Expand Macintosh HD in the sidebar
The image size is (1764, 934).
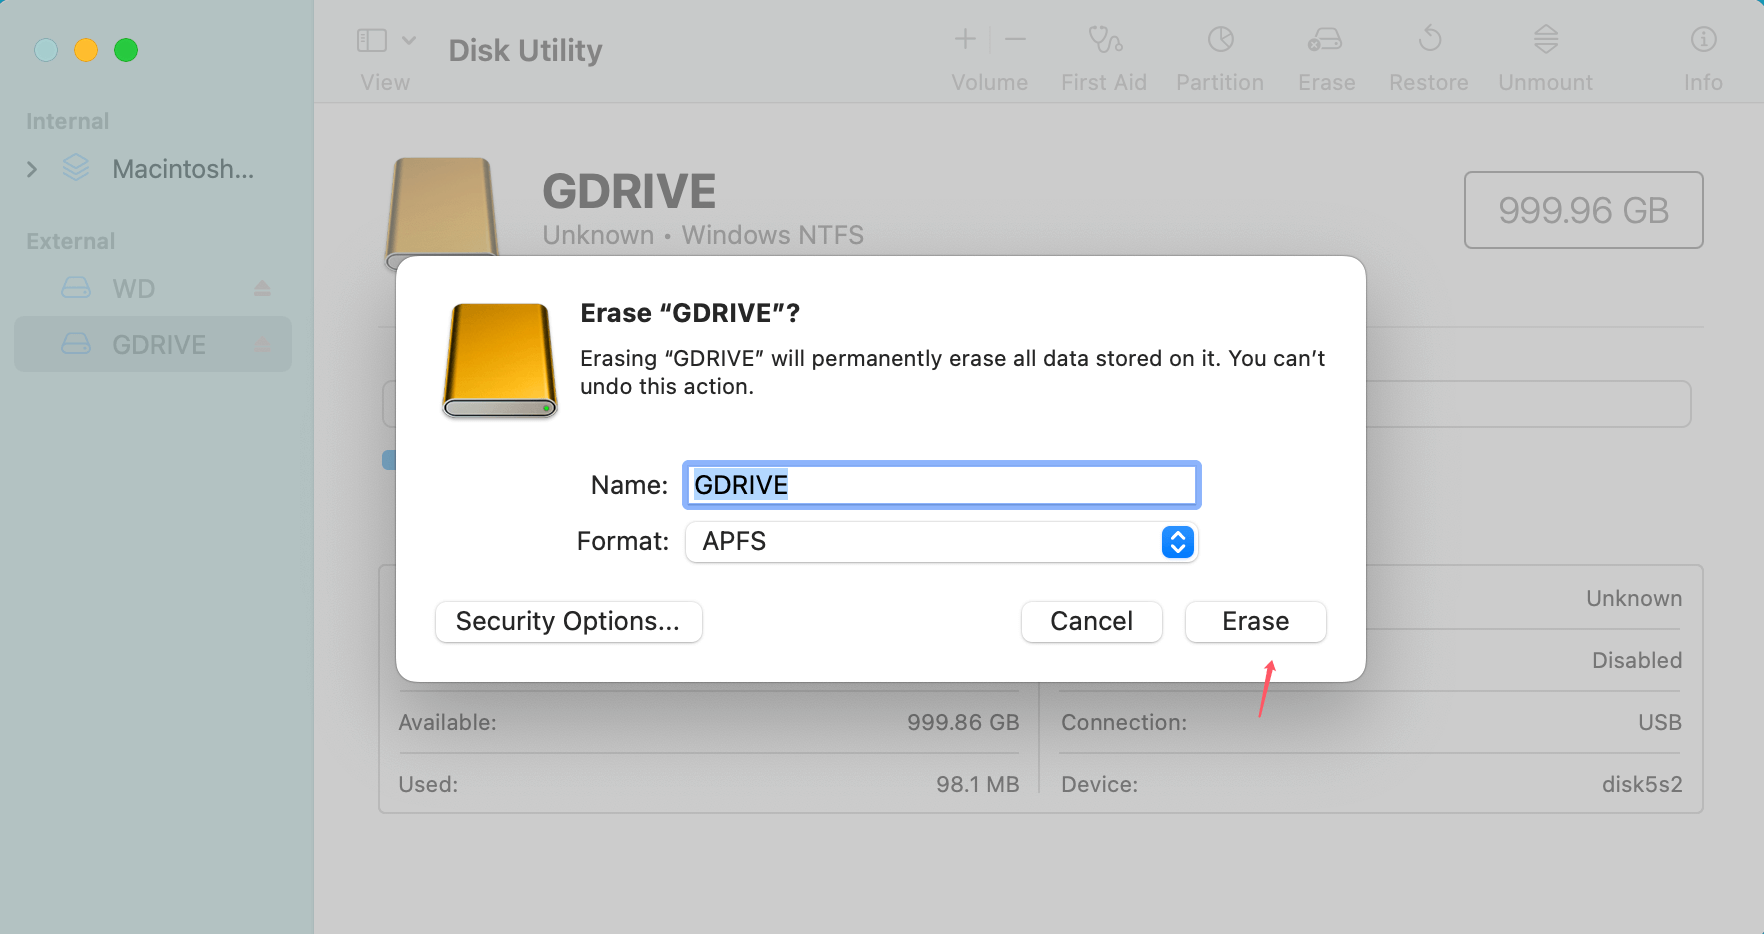pyautogui.click(x=33, y=168)
